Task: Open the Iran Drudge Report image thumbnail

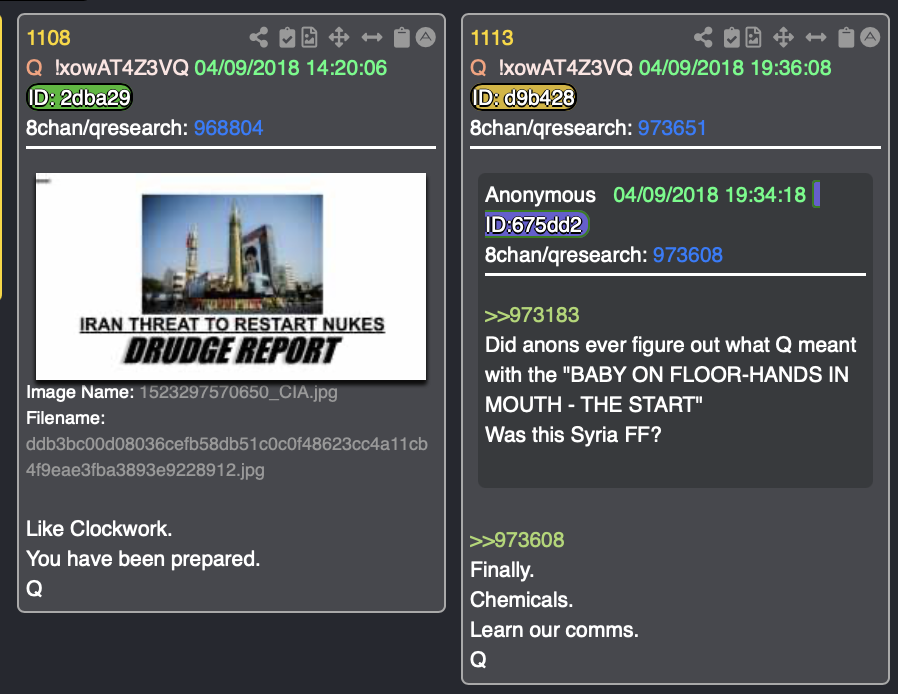Action: pyautogui.click(x=231, y=276)
